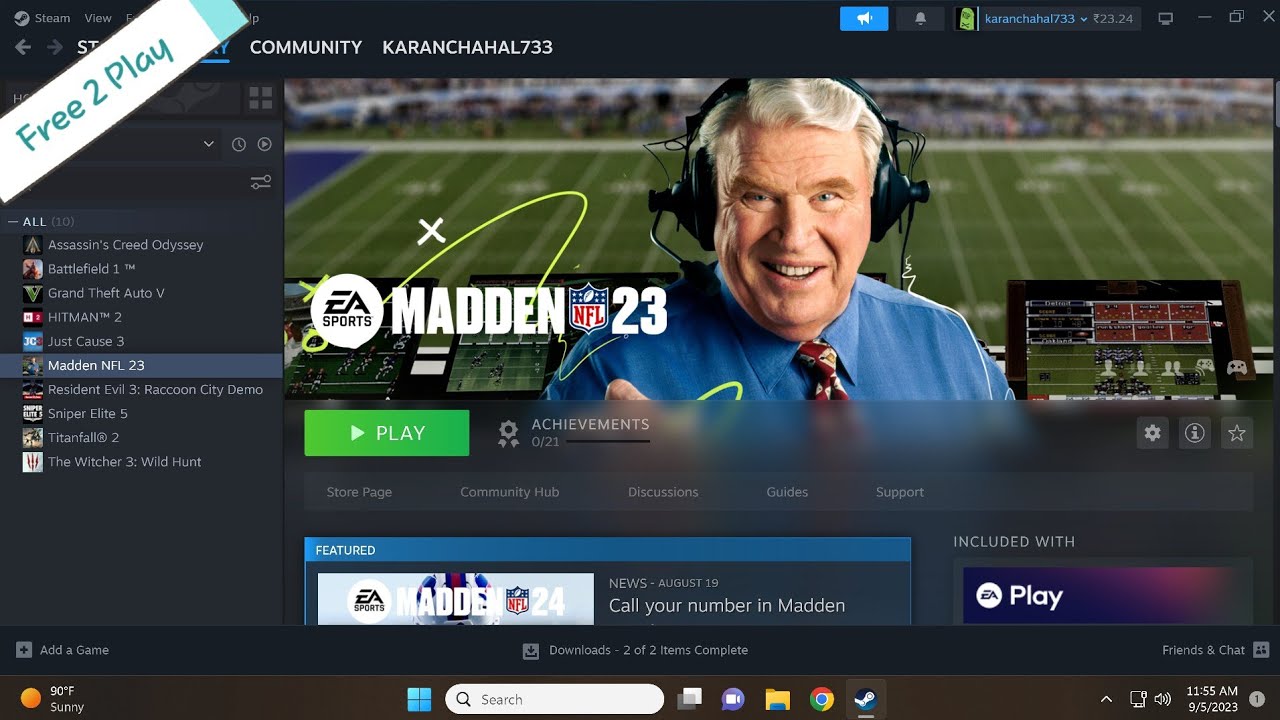
Task: Open advanced library filter sliders icon
Action: [x=261, y=182]
